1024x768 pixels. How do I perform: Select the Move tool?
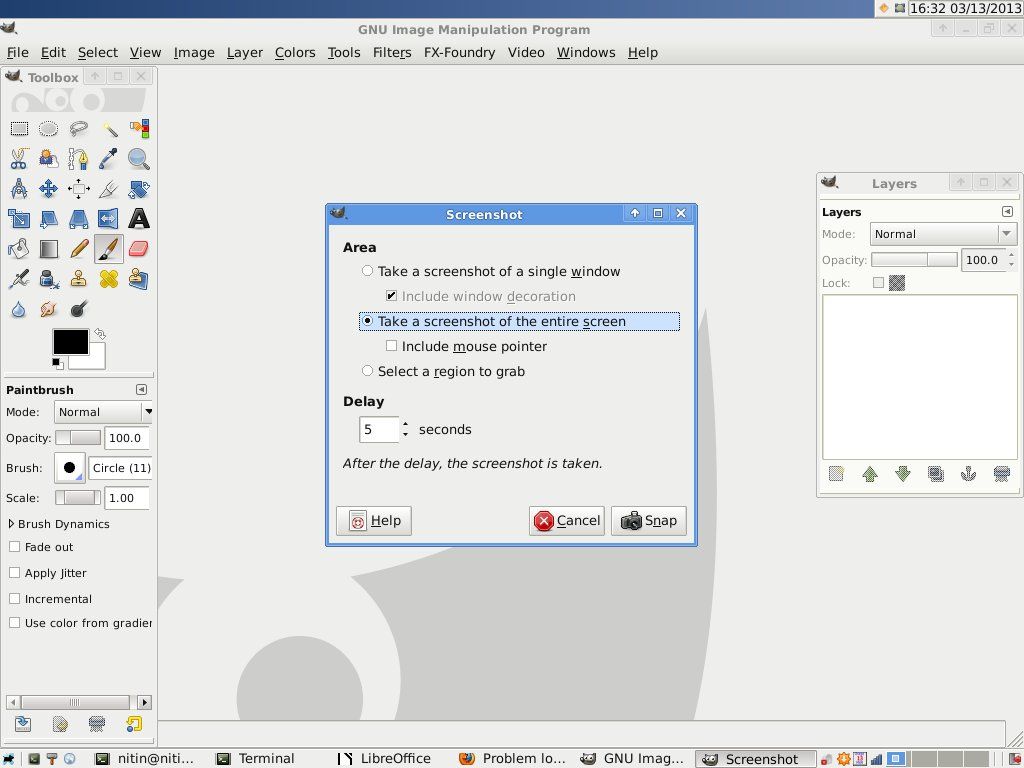(x=48, y=188)
